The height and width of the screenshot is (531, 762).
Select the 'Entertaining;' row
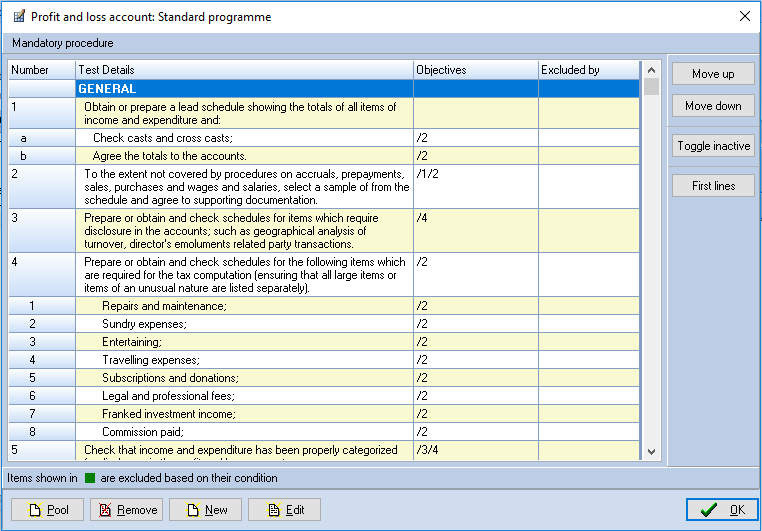click(x=324, y=342)
